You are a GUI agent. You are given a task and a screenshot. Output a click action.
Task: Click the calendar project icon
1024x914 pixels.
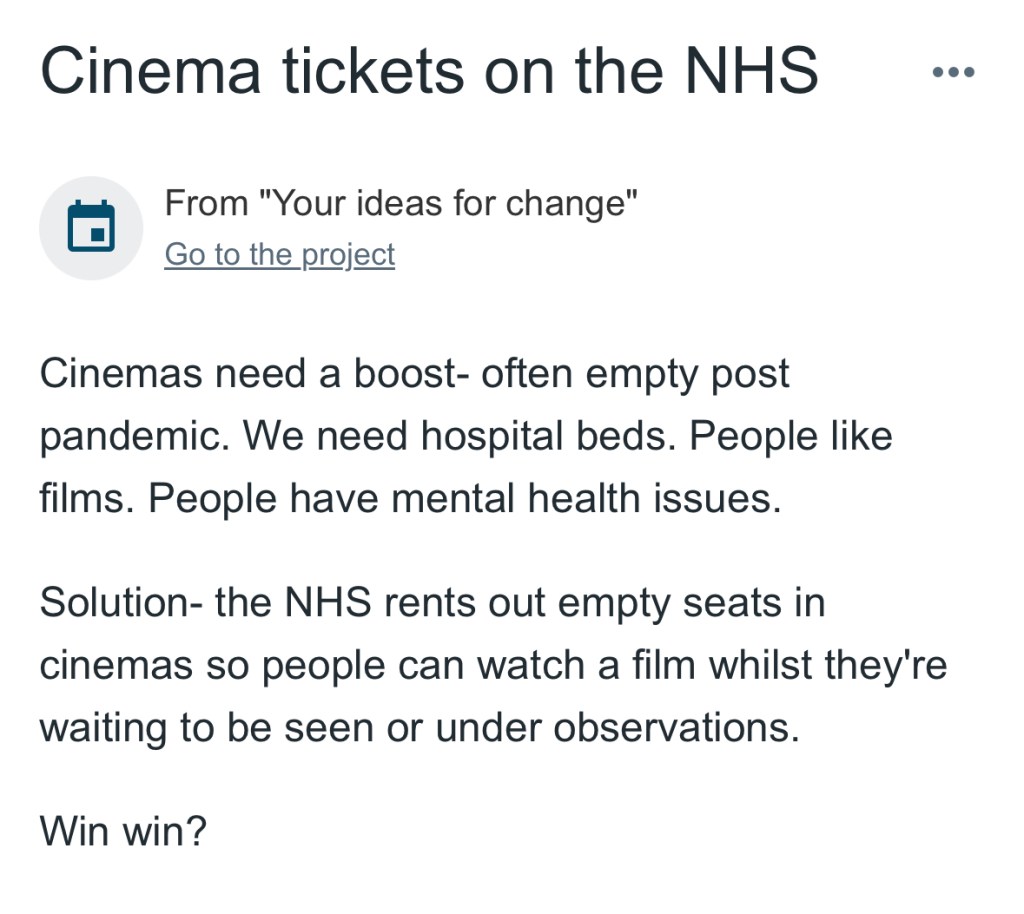(x=91, y=228)
